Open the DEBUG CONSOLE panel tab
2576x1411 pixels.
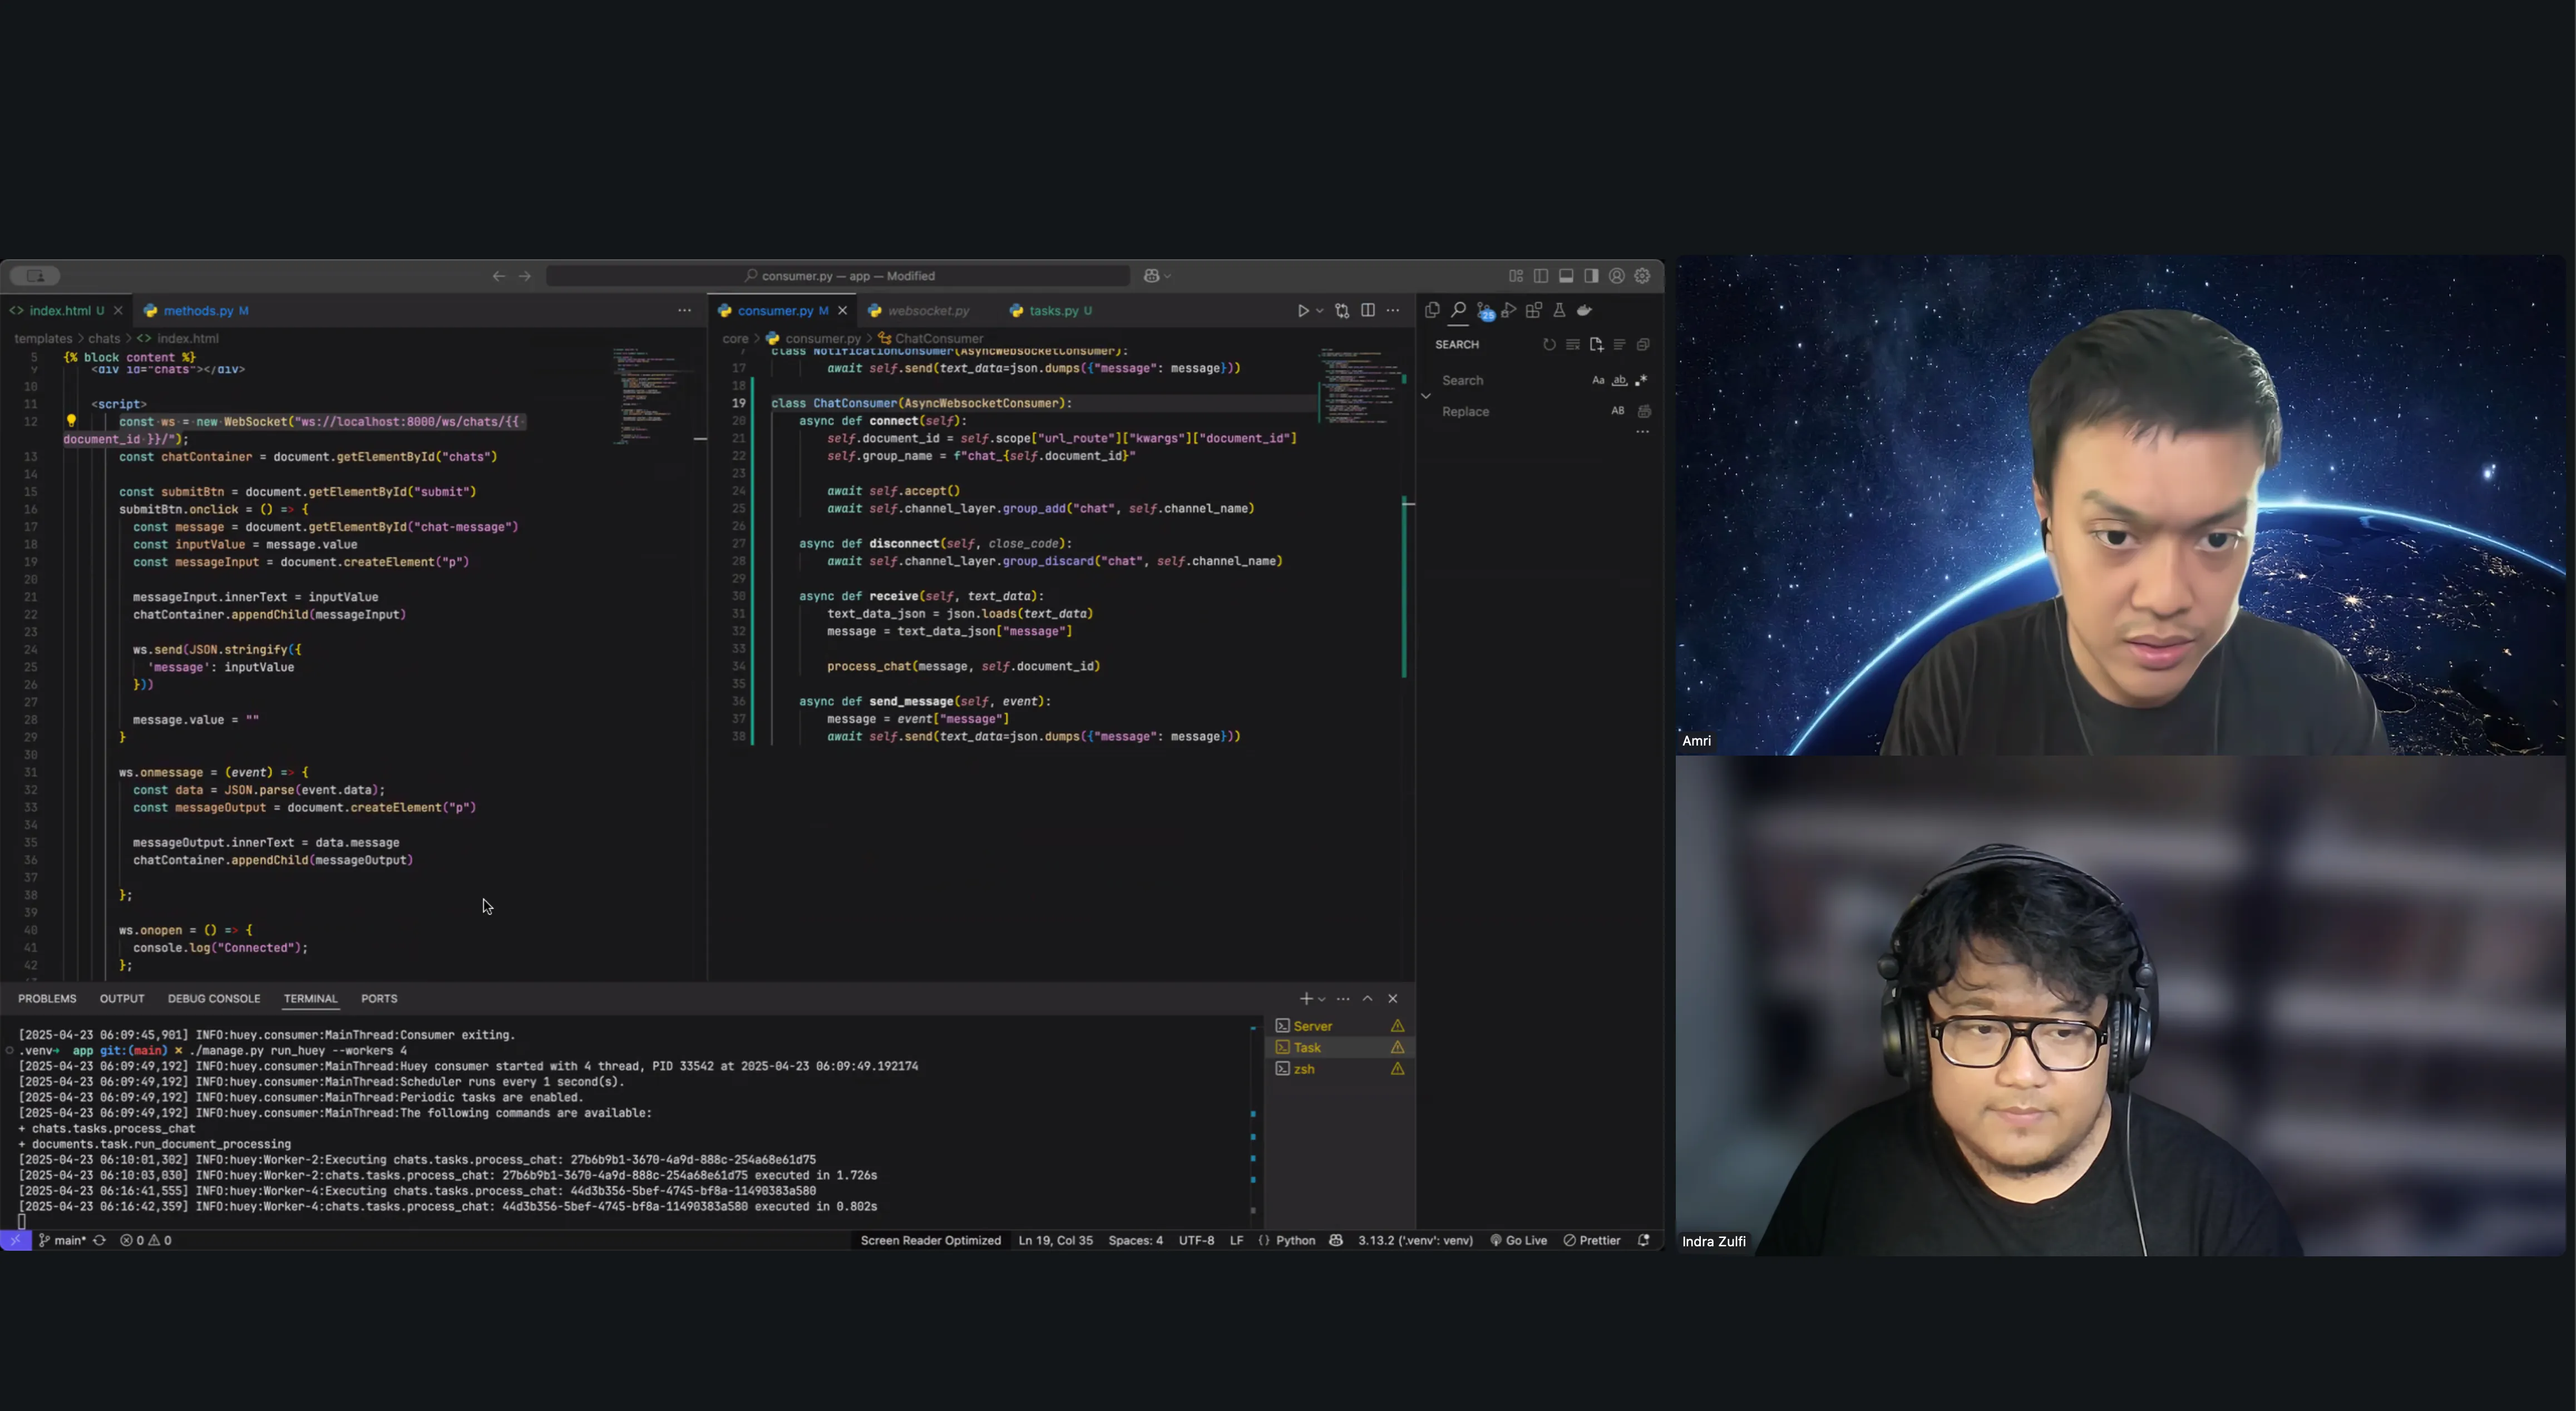[x=214, y=999]
